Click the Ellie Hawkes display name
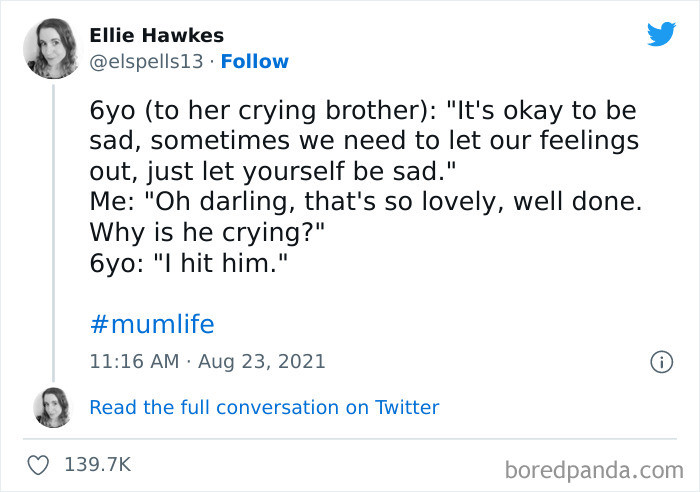Viewport: 700px width, 492px height. (x=157, y=35)
